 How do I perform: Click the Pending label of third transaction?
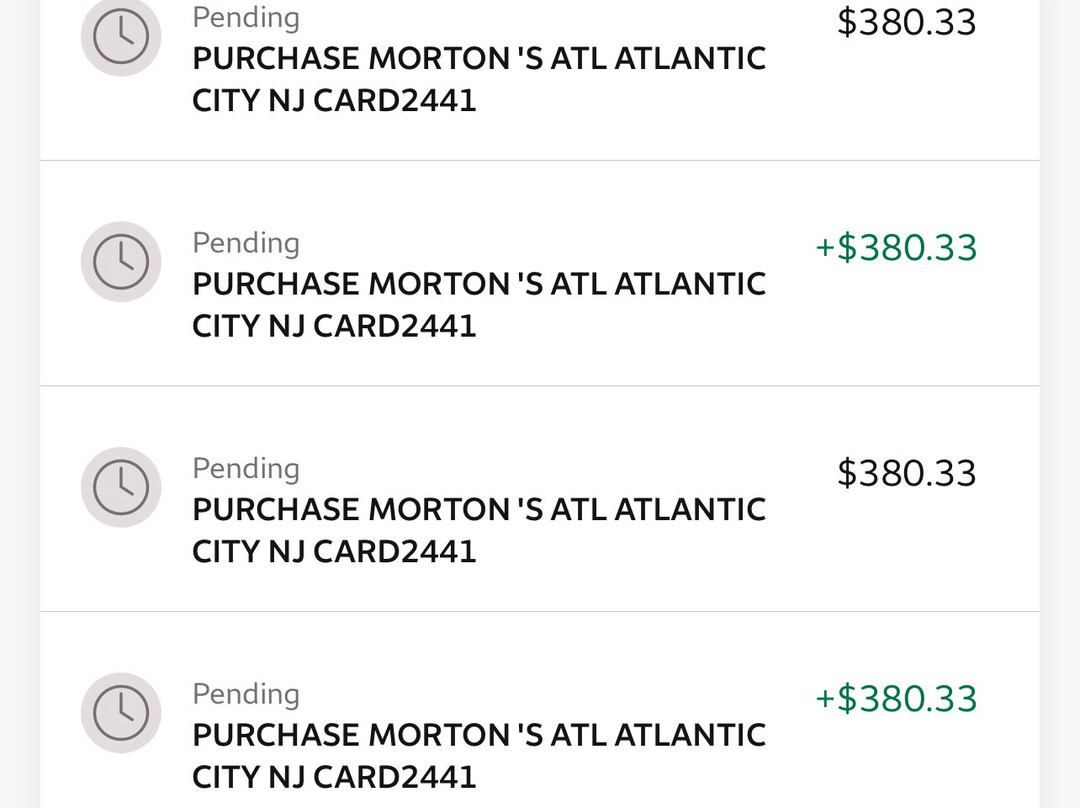pos(246,468)
